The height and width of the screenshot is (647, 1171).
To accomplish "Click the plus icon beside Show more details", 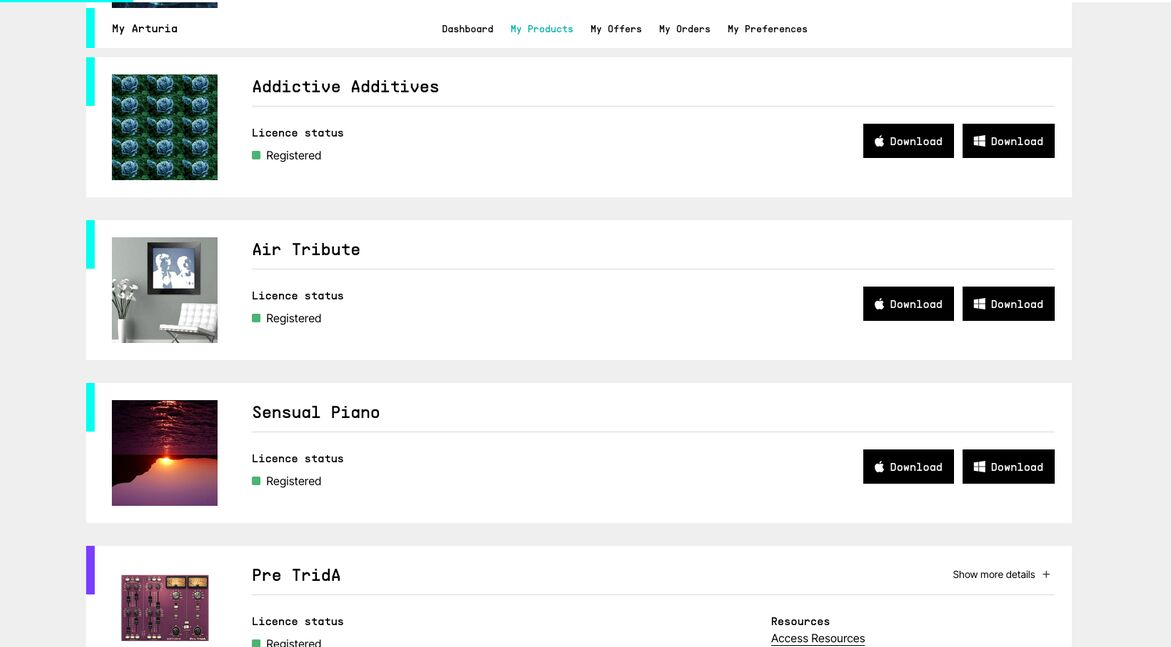I will (x=1046, y=575).
